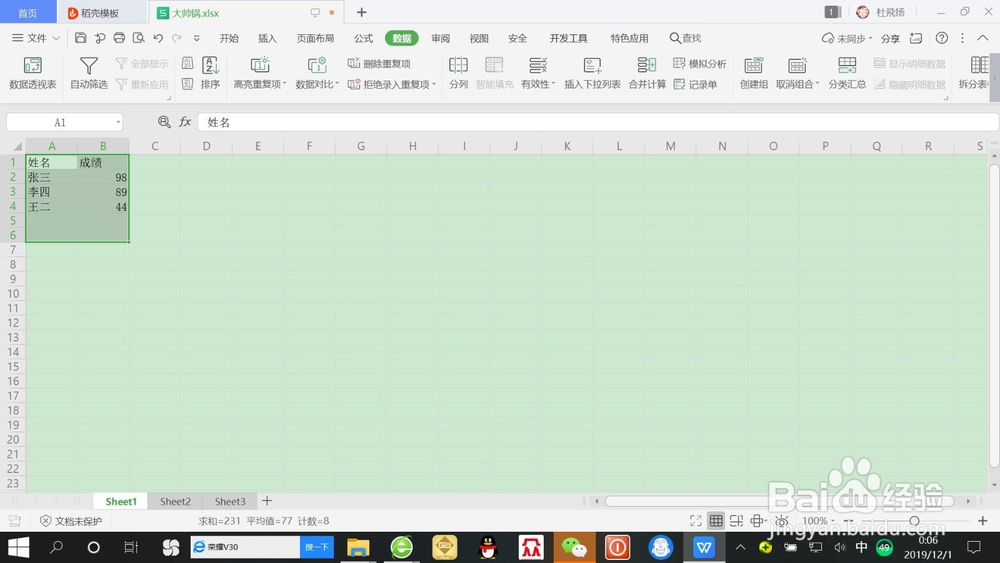1000x563 pixels.
Task: Click the fx insert function icon
Action: tap(185, 122)
